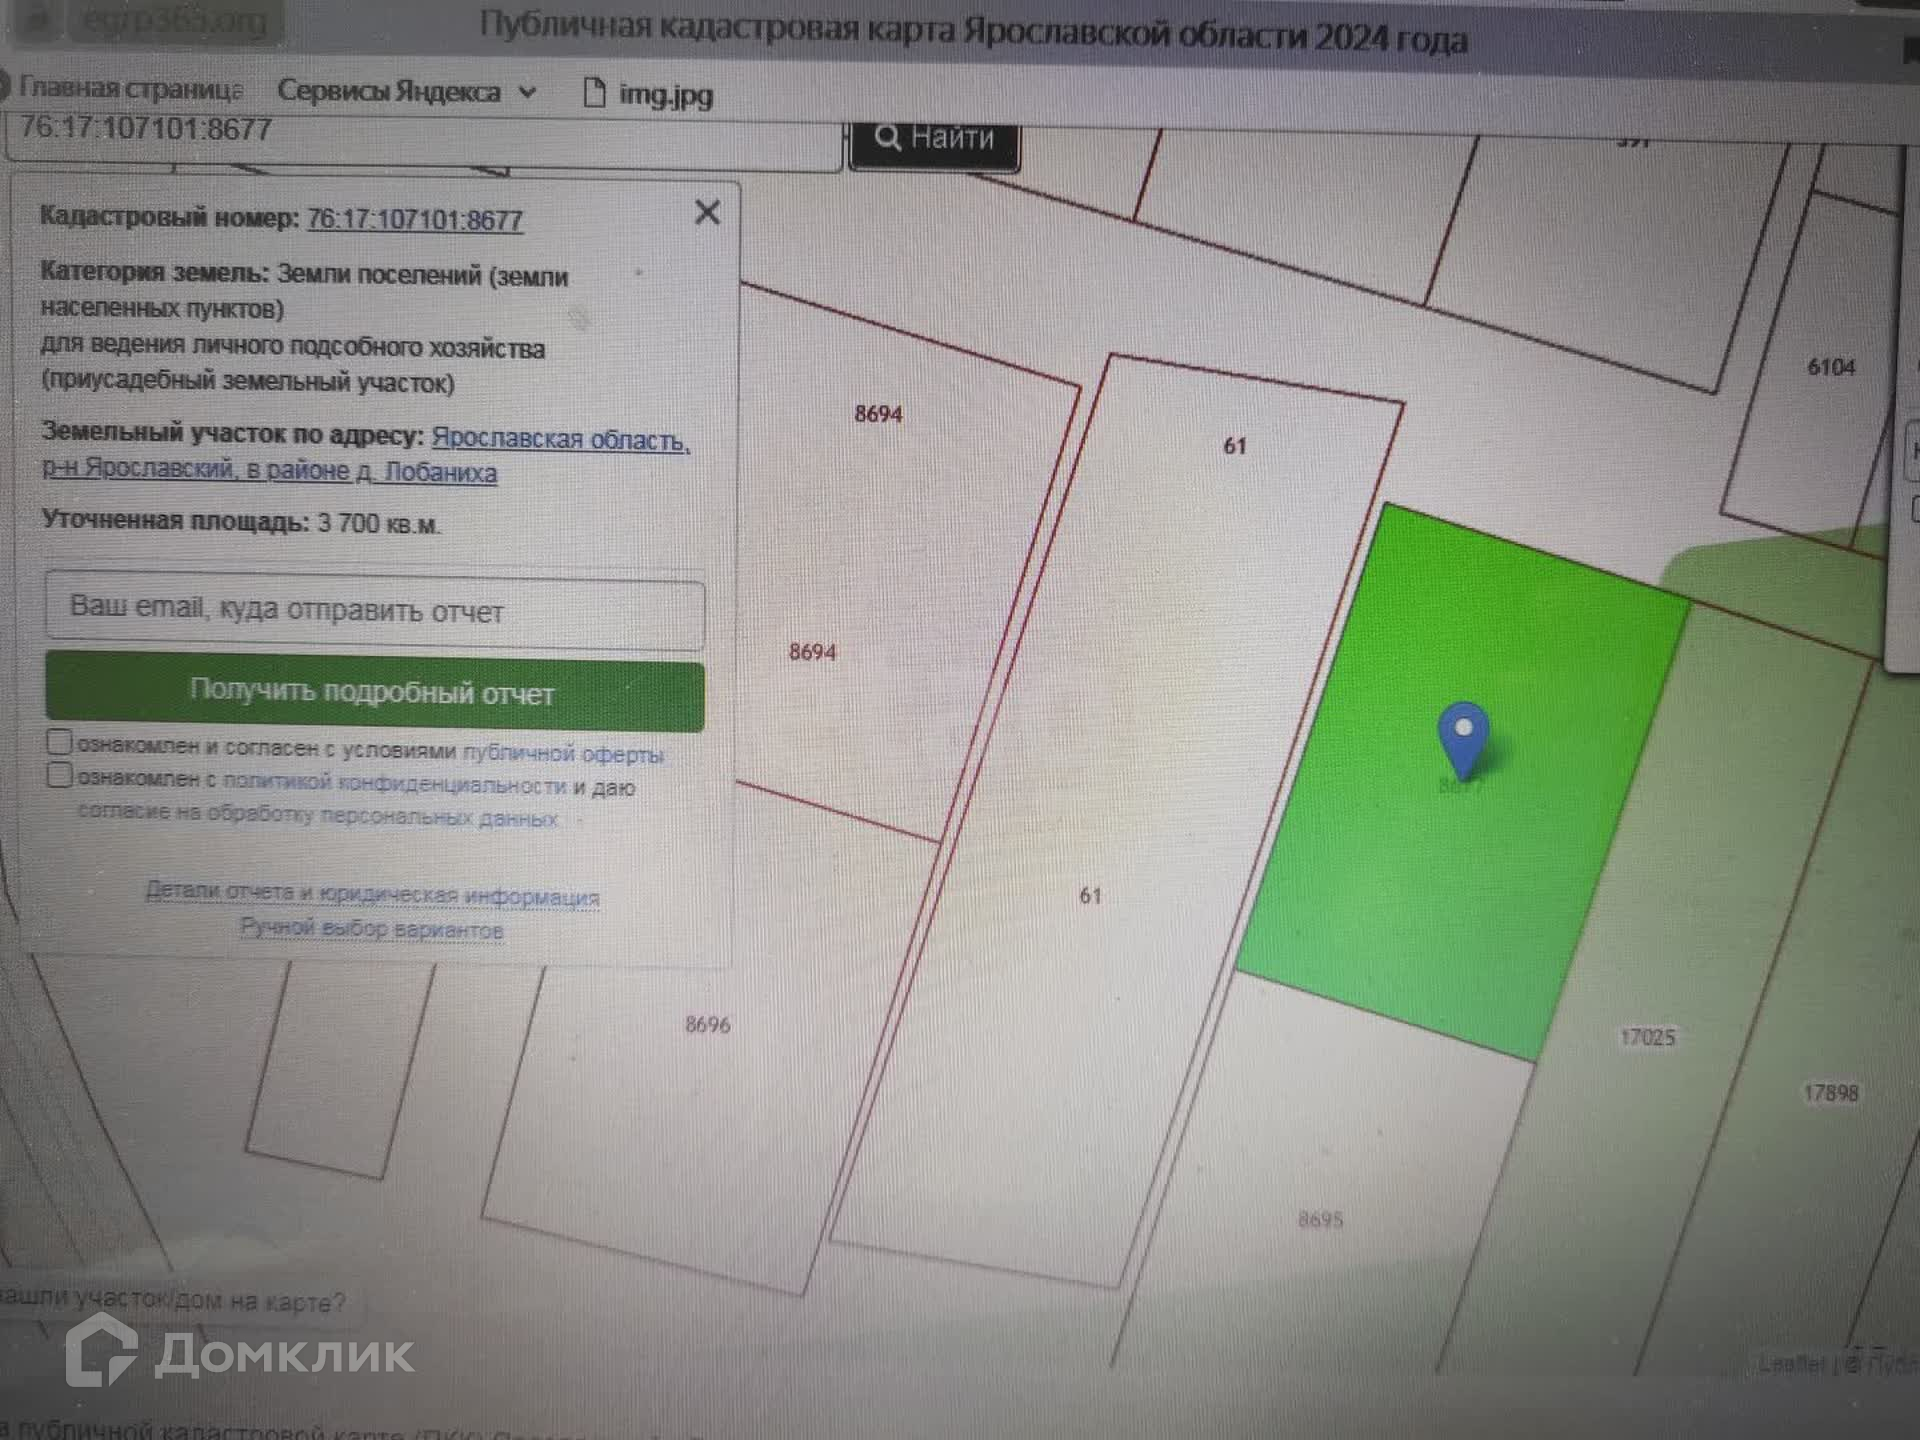Click the email input field

pyautogui.click(x=375, y=610)
